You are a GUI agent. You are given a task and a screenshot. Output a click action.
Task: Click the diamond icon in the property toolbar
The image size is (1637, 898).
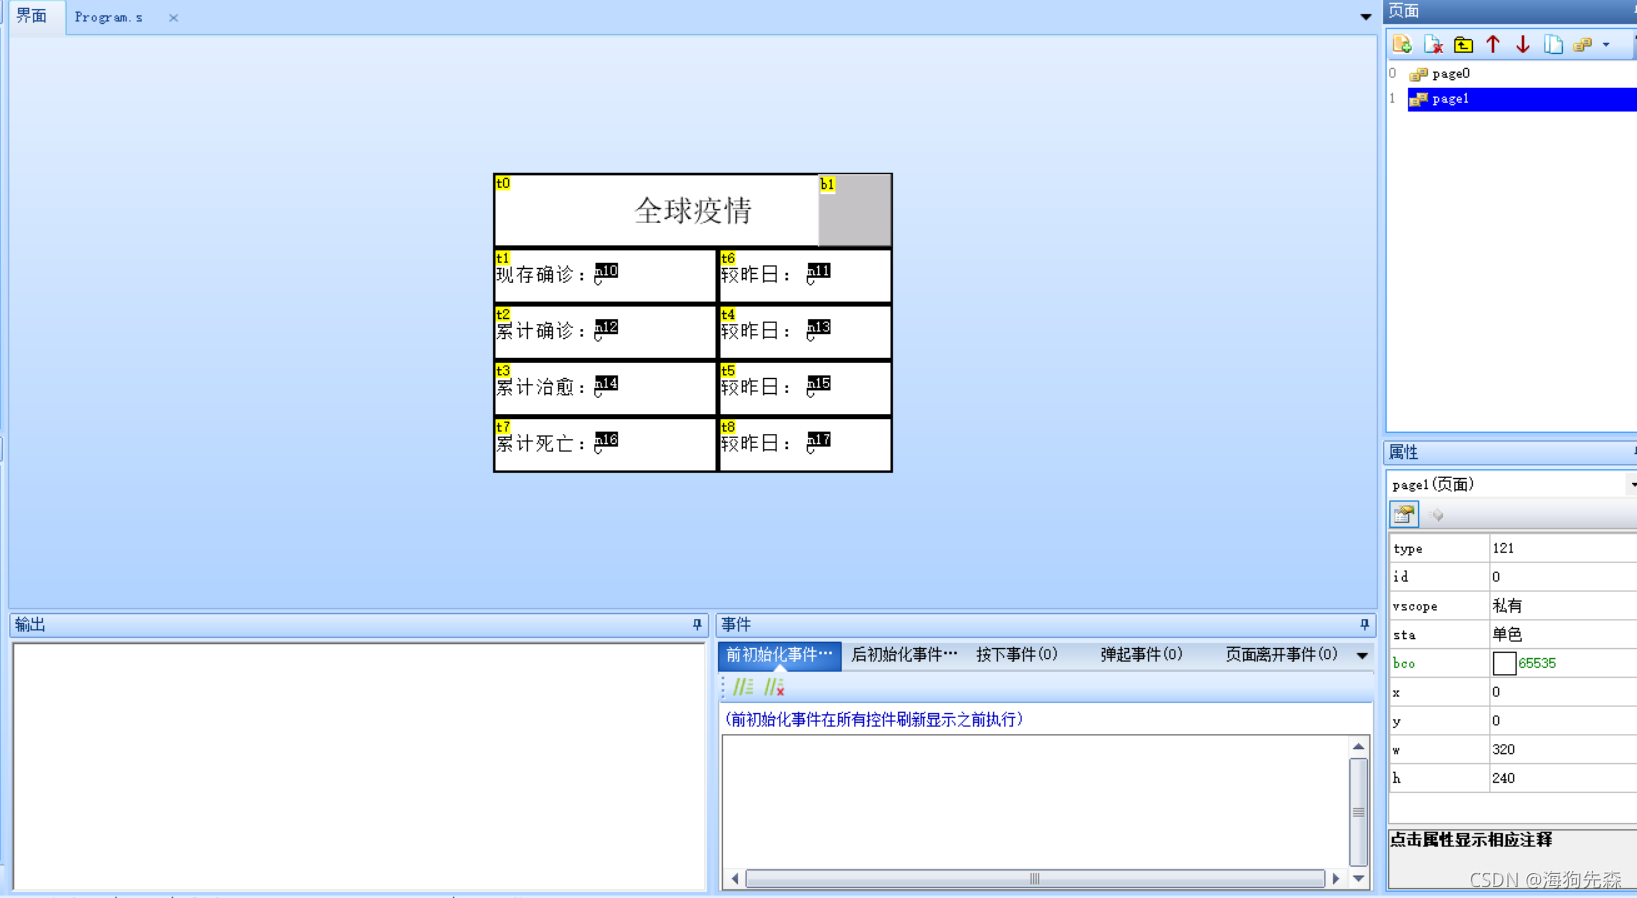pyautogui.click(x=1437, y=515)
